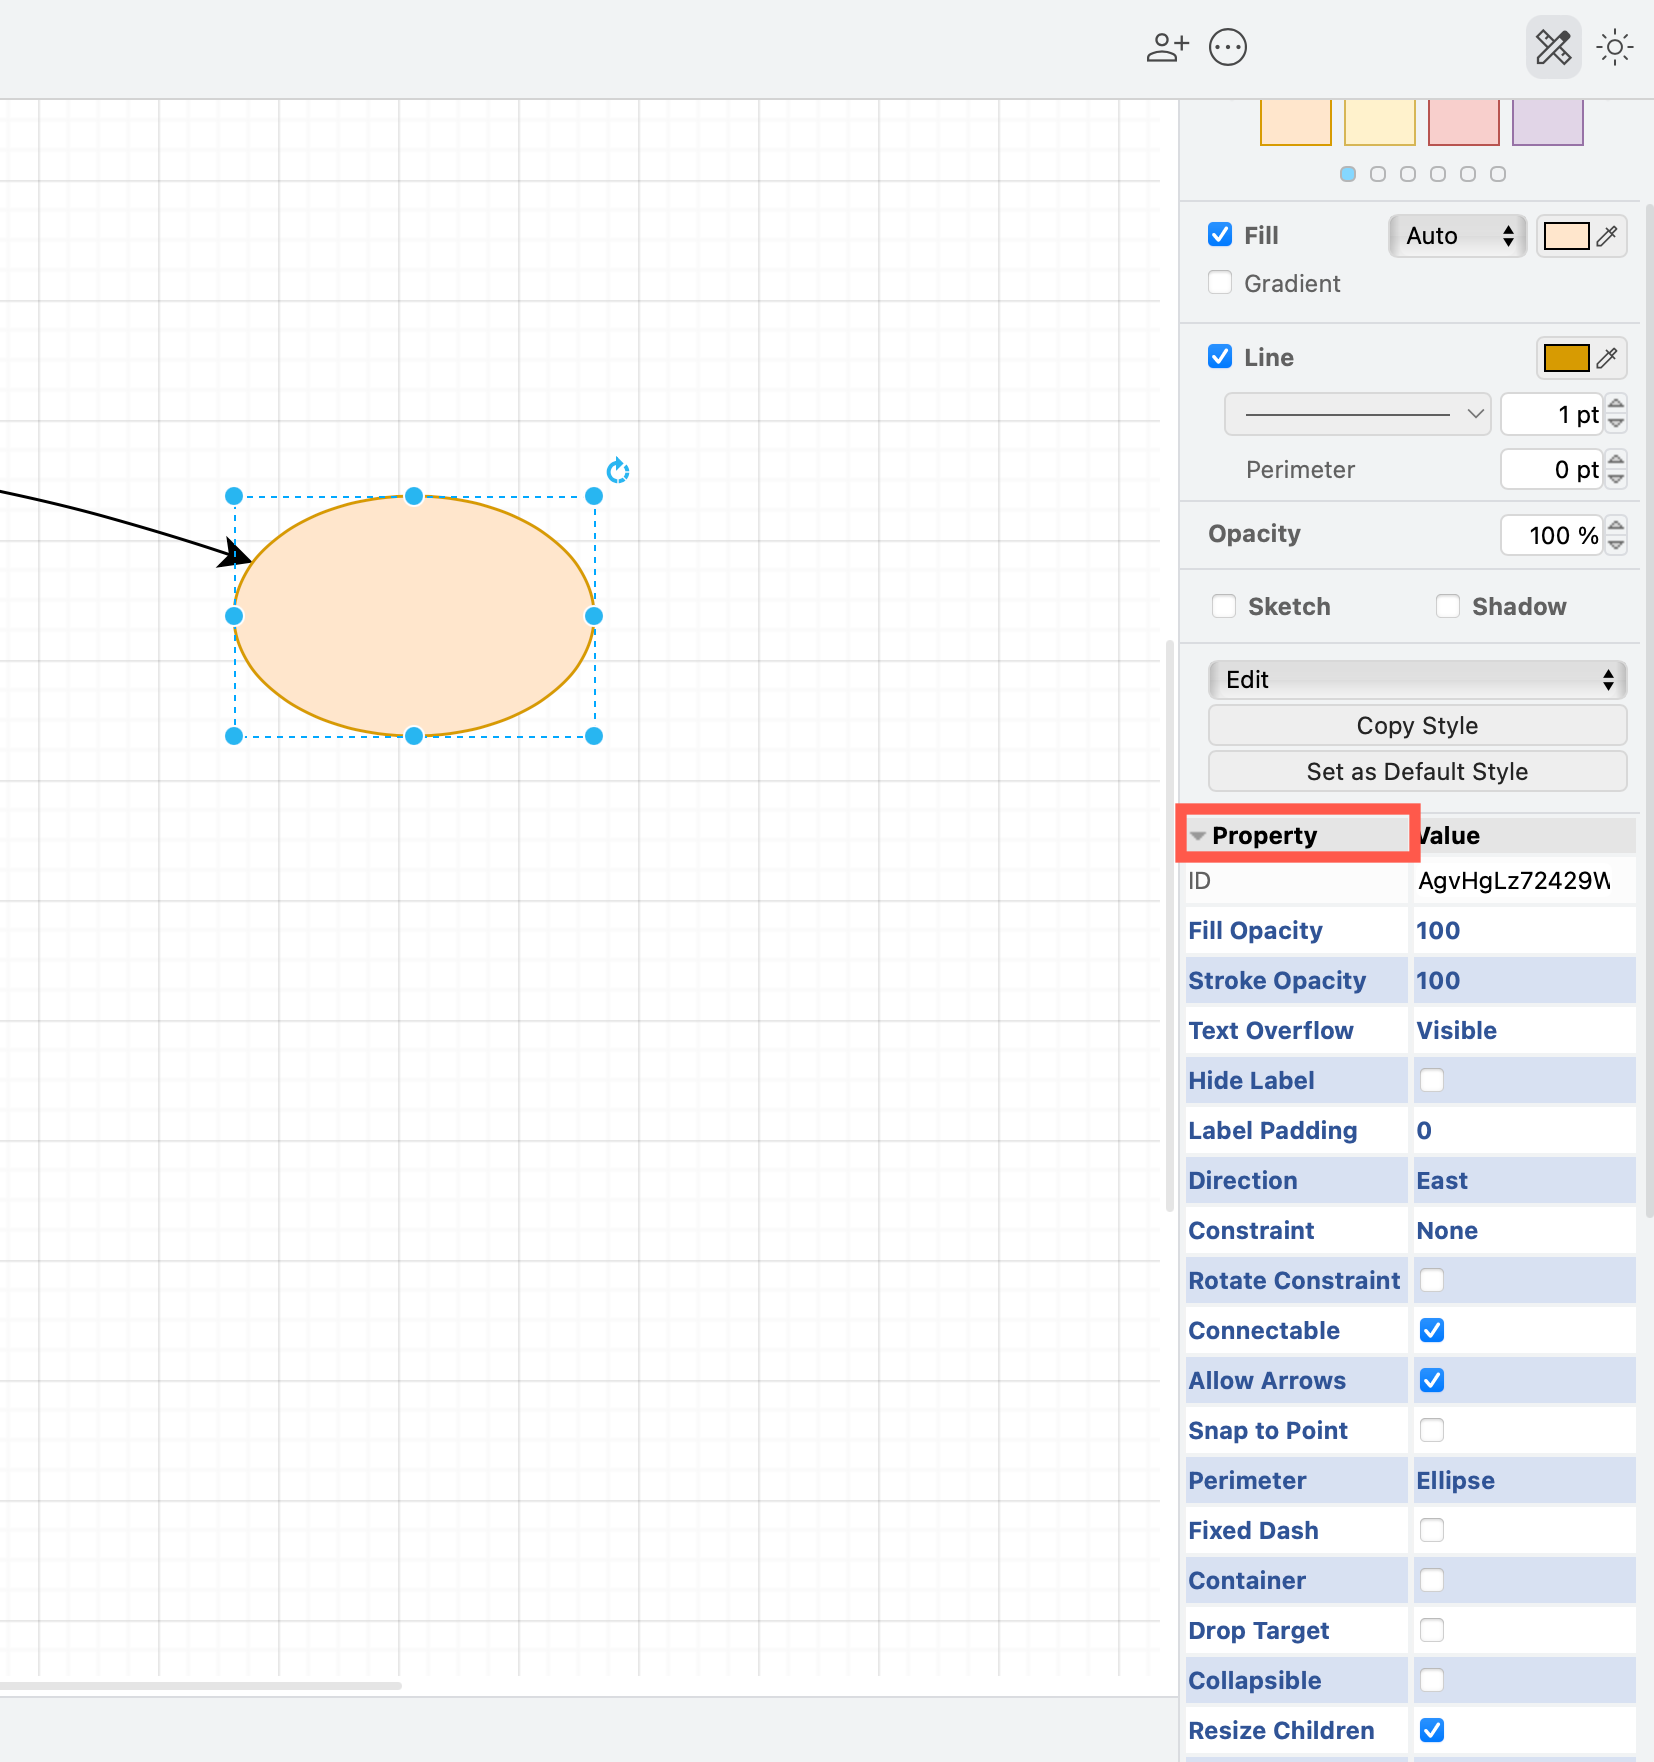The image size is (1654, 1762).
Task: Click the Copy Style button
Action: point(1417,725)
